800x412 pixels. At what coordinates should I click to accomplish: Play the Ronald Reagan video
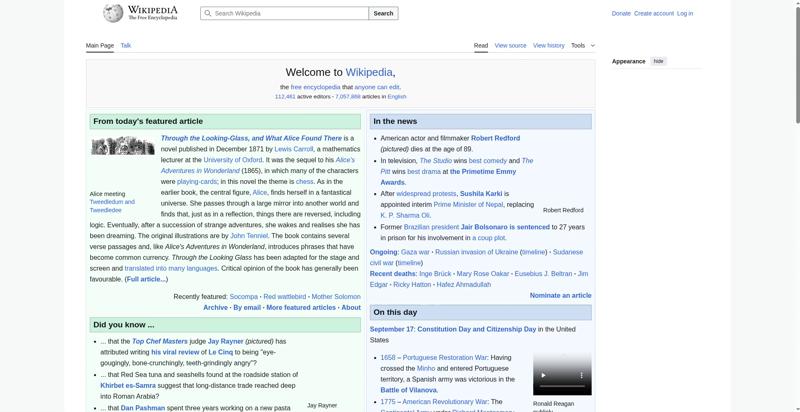pos(543,375)
